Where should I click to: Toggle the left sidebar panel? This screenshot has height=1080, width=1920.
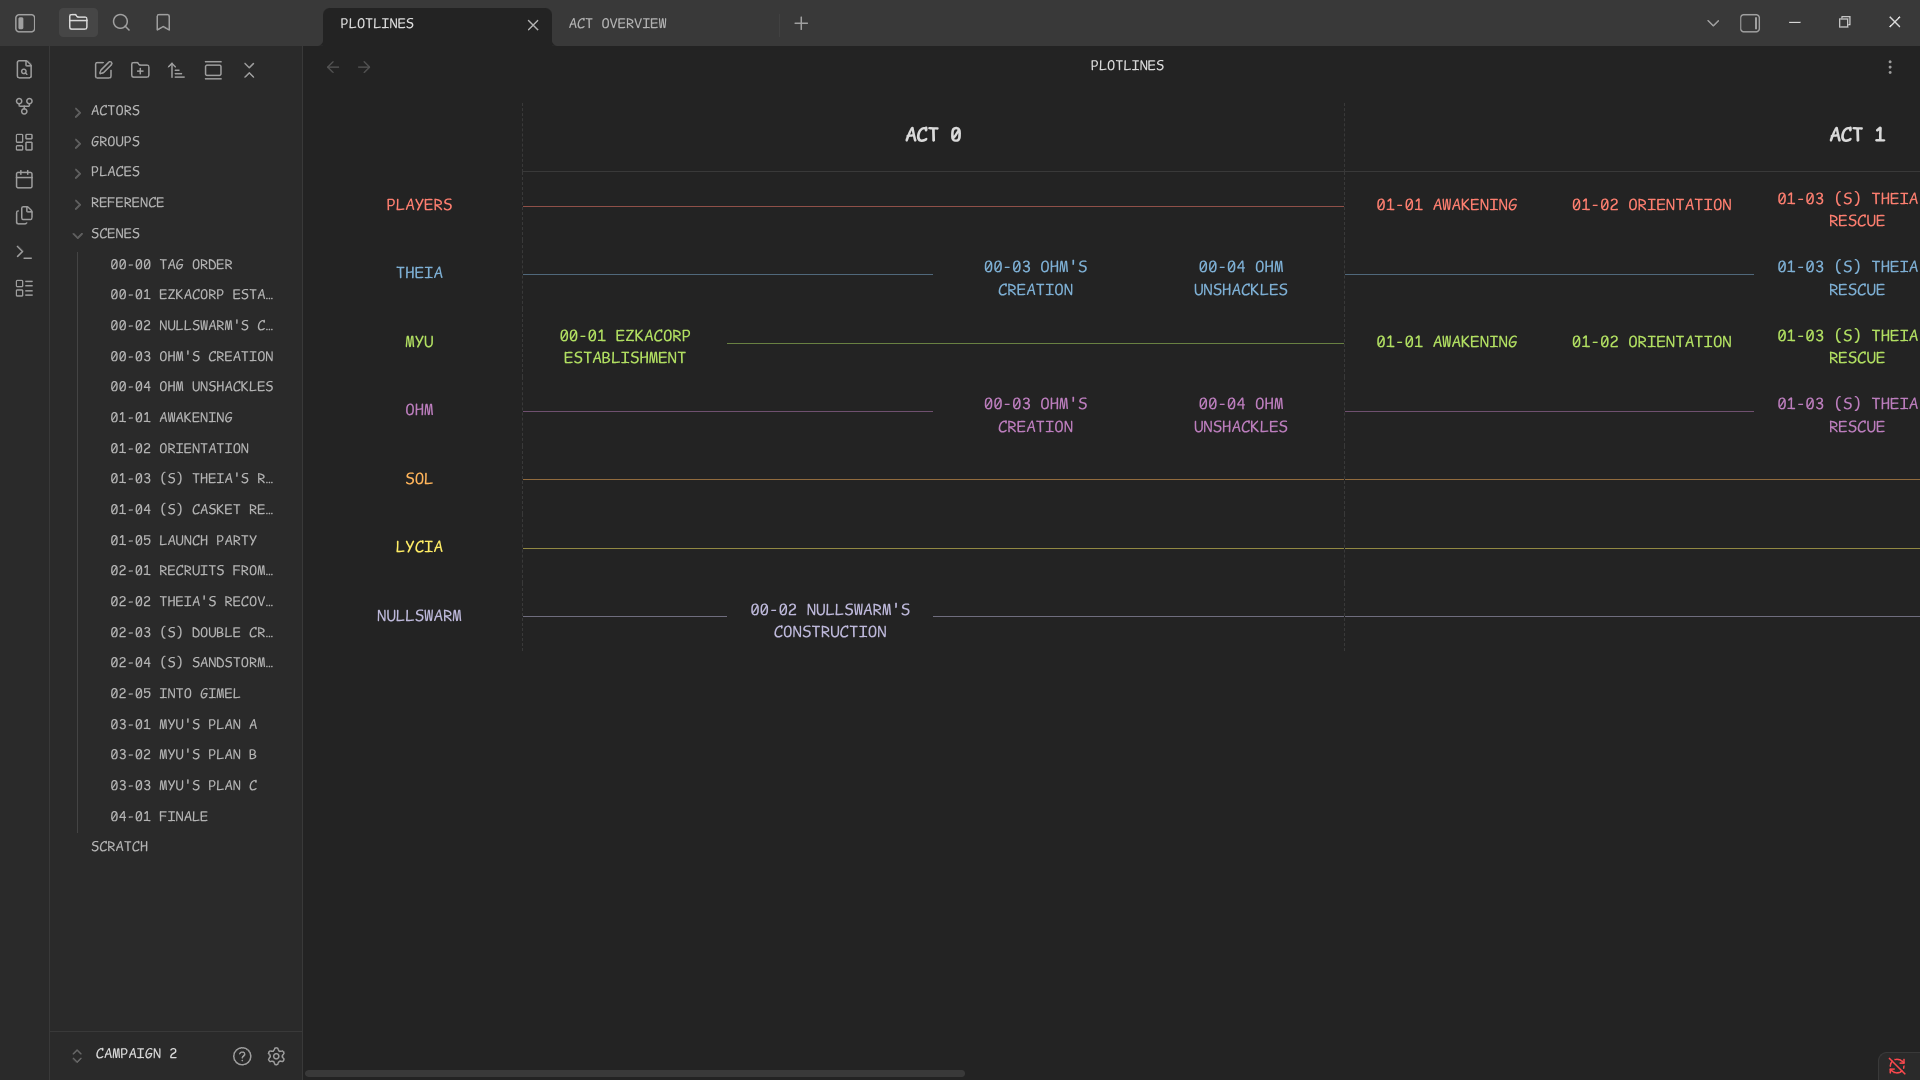(25, 23)
